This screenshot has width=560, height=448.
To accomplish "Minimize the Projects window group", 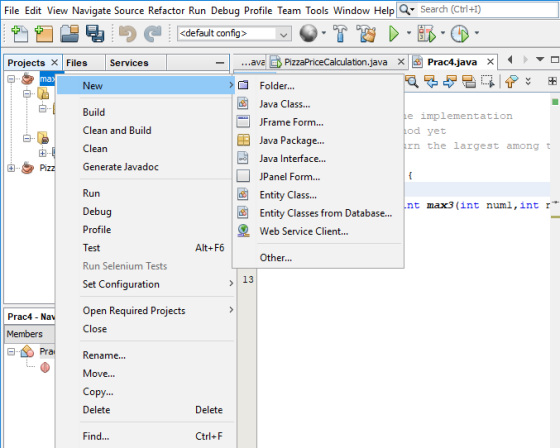I will pyautogui.click(x=220, y=63).
